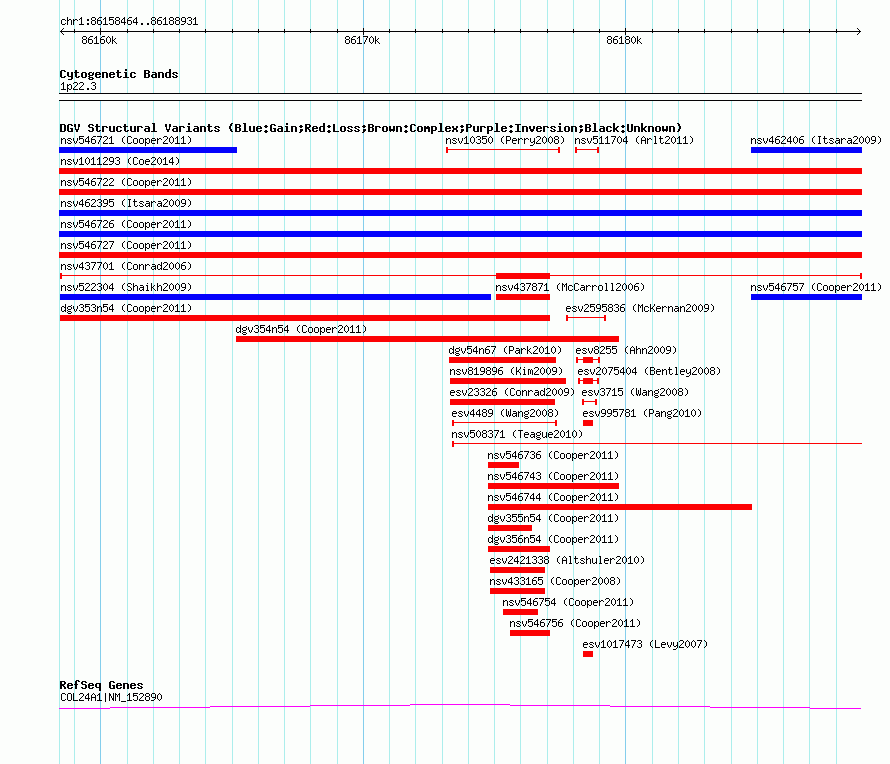Open nsv819896 (Kim2009) label
The image size is (890, 764).
click(506, 371)
